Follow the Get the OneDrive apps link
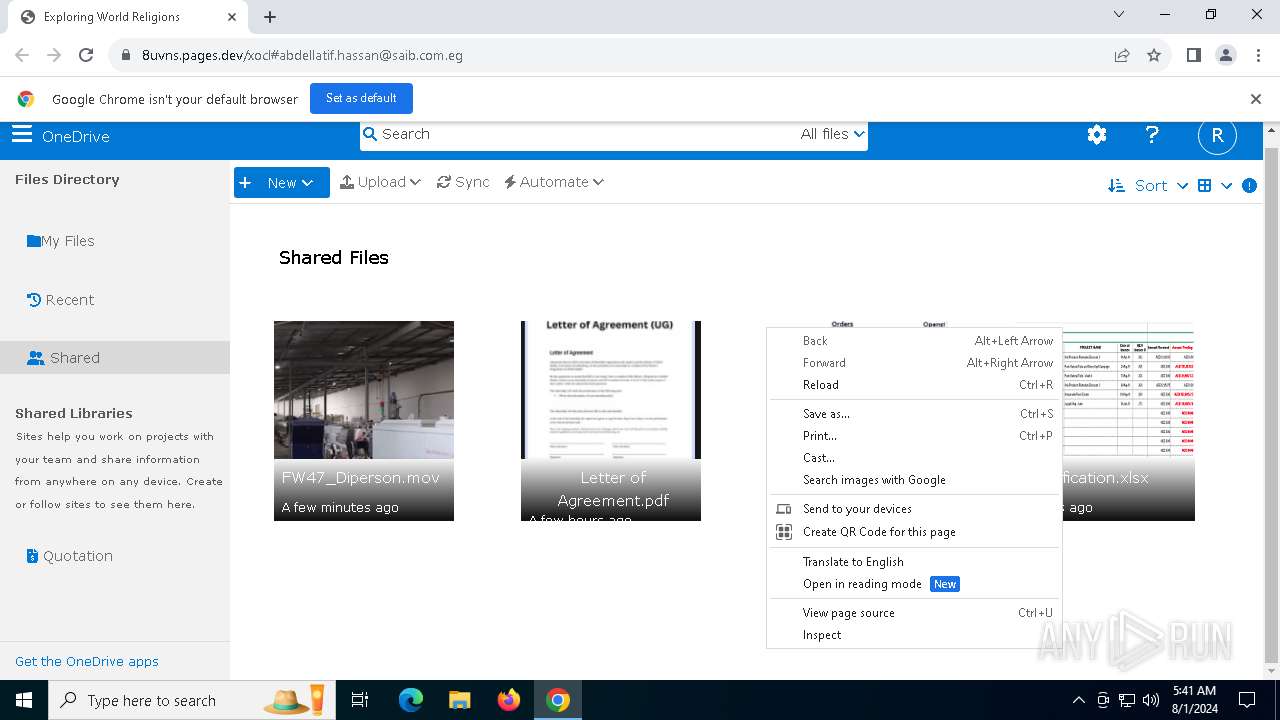1280x720 pixels. pos(87,661)
